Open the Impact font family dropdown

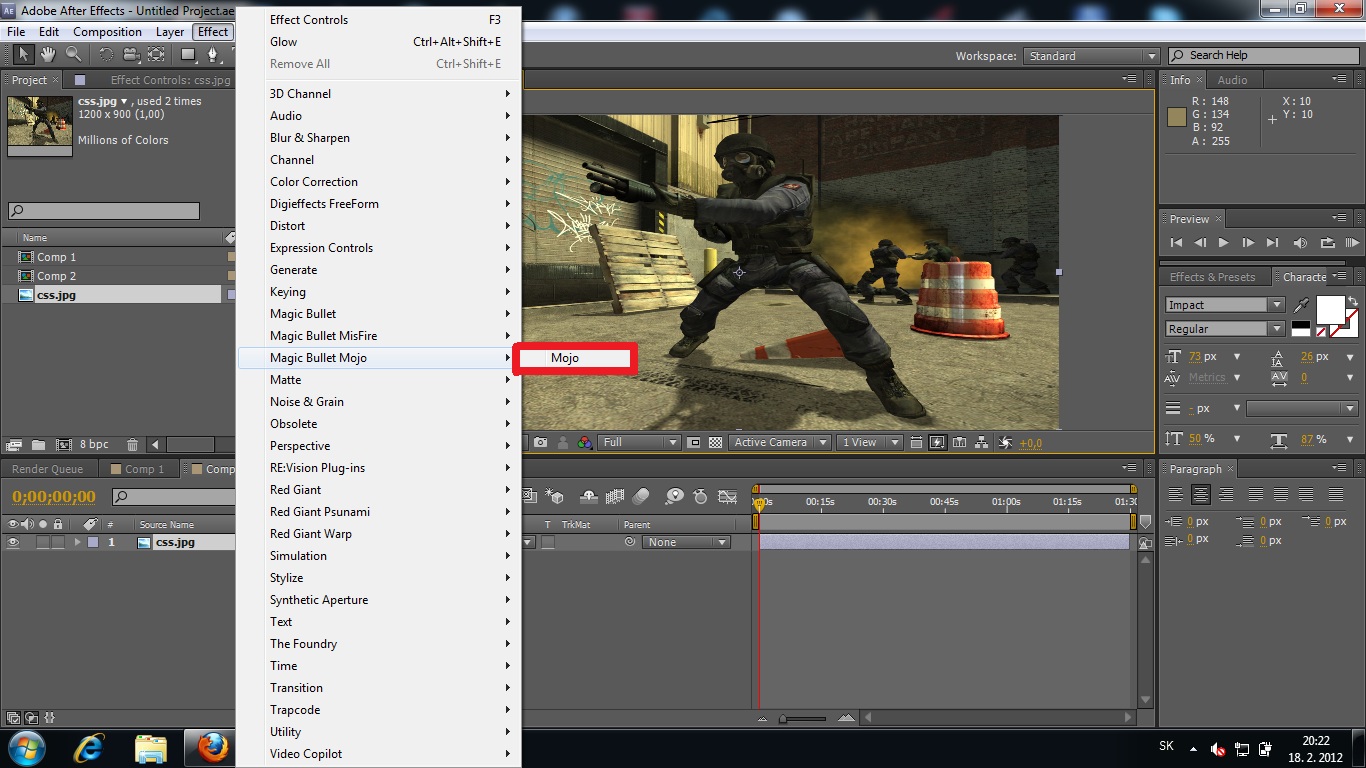[x=1225, y=305]
